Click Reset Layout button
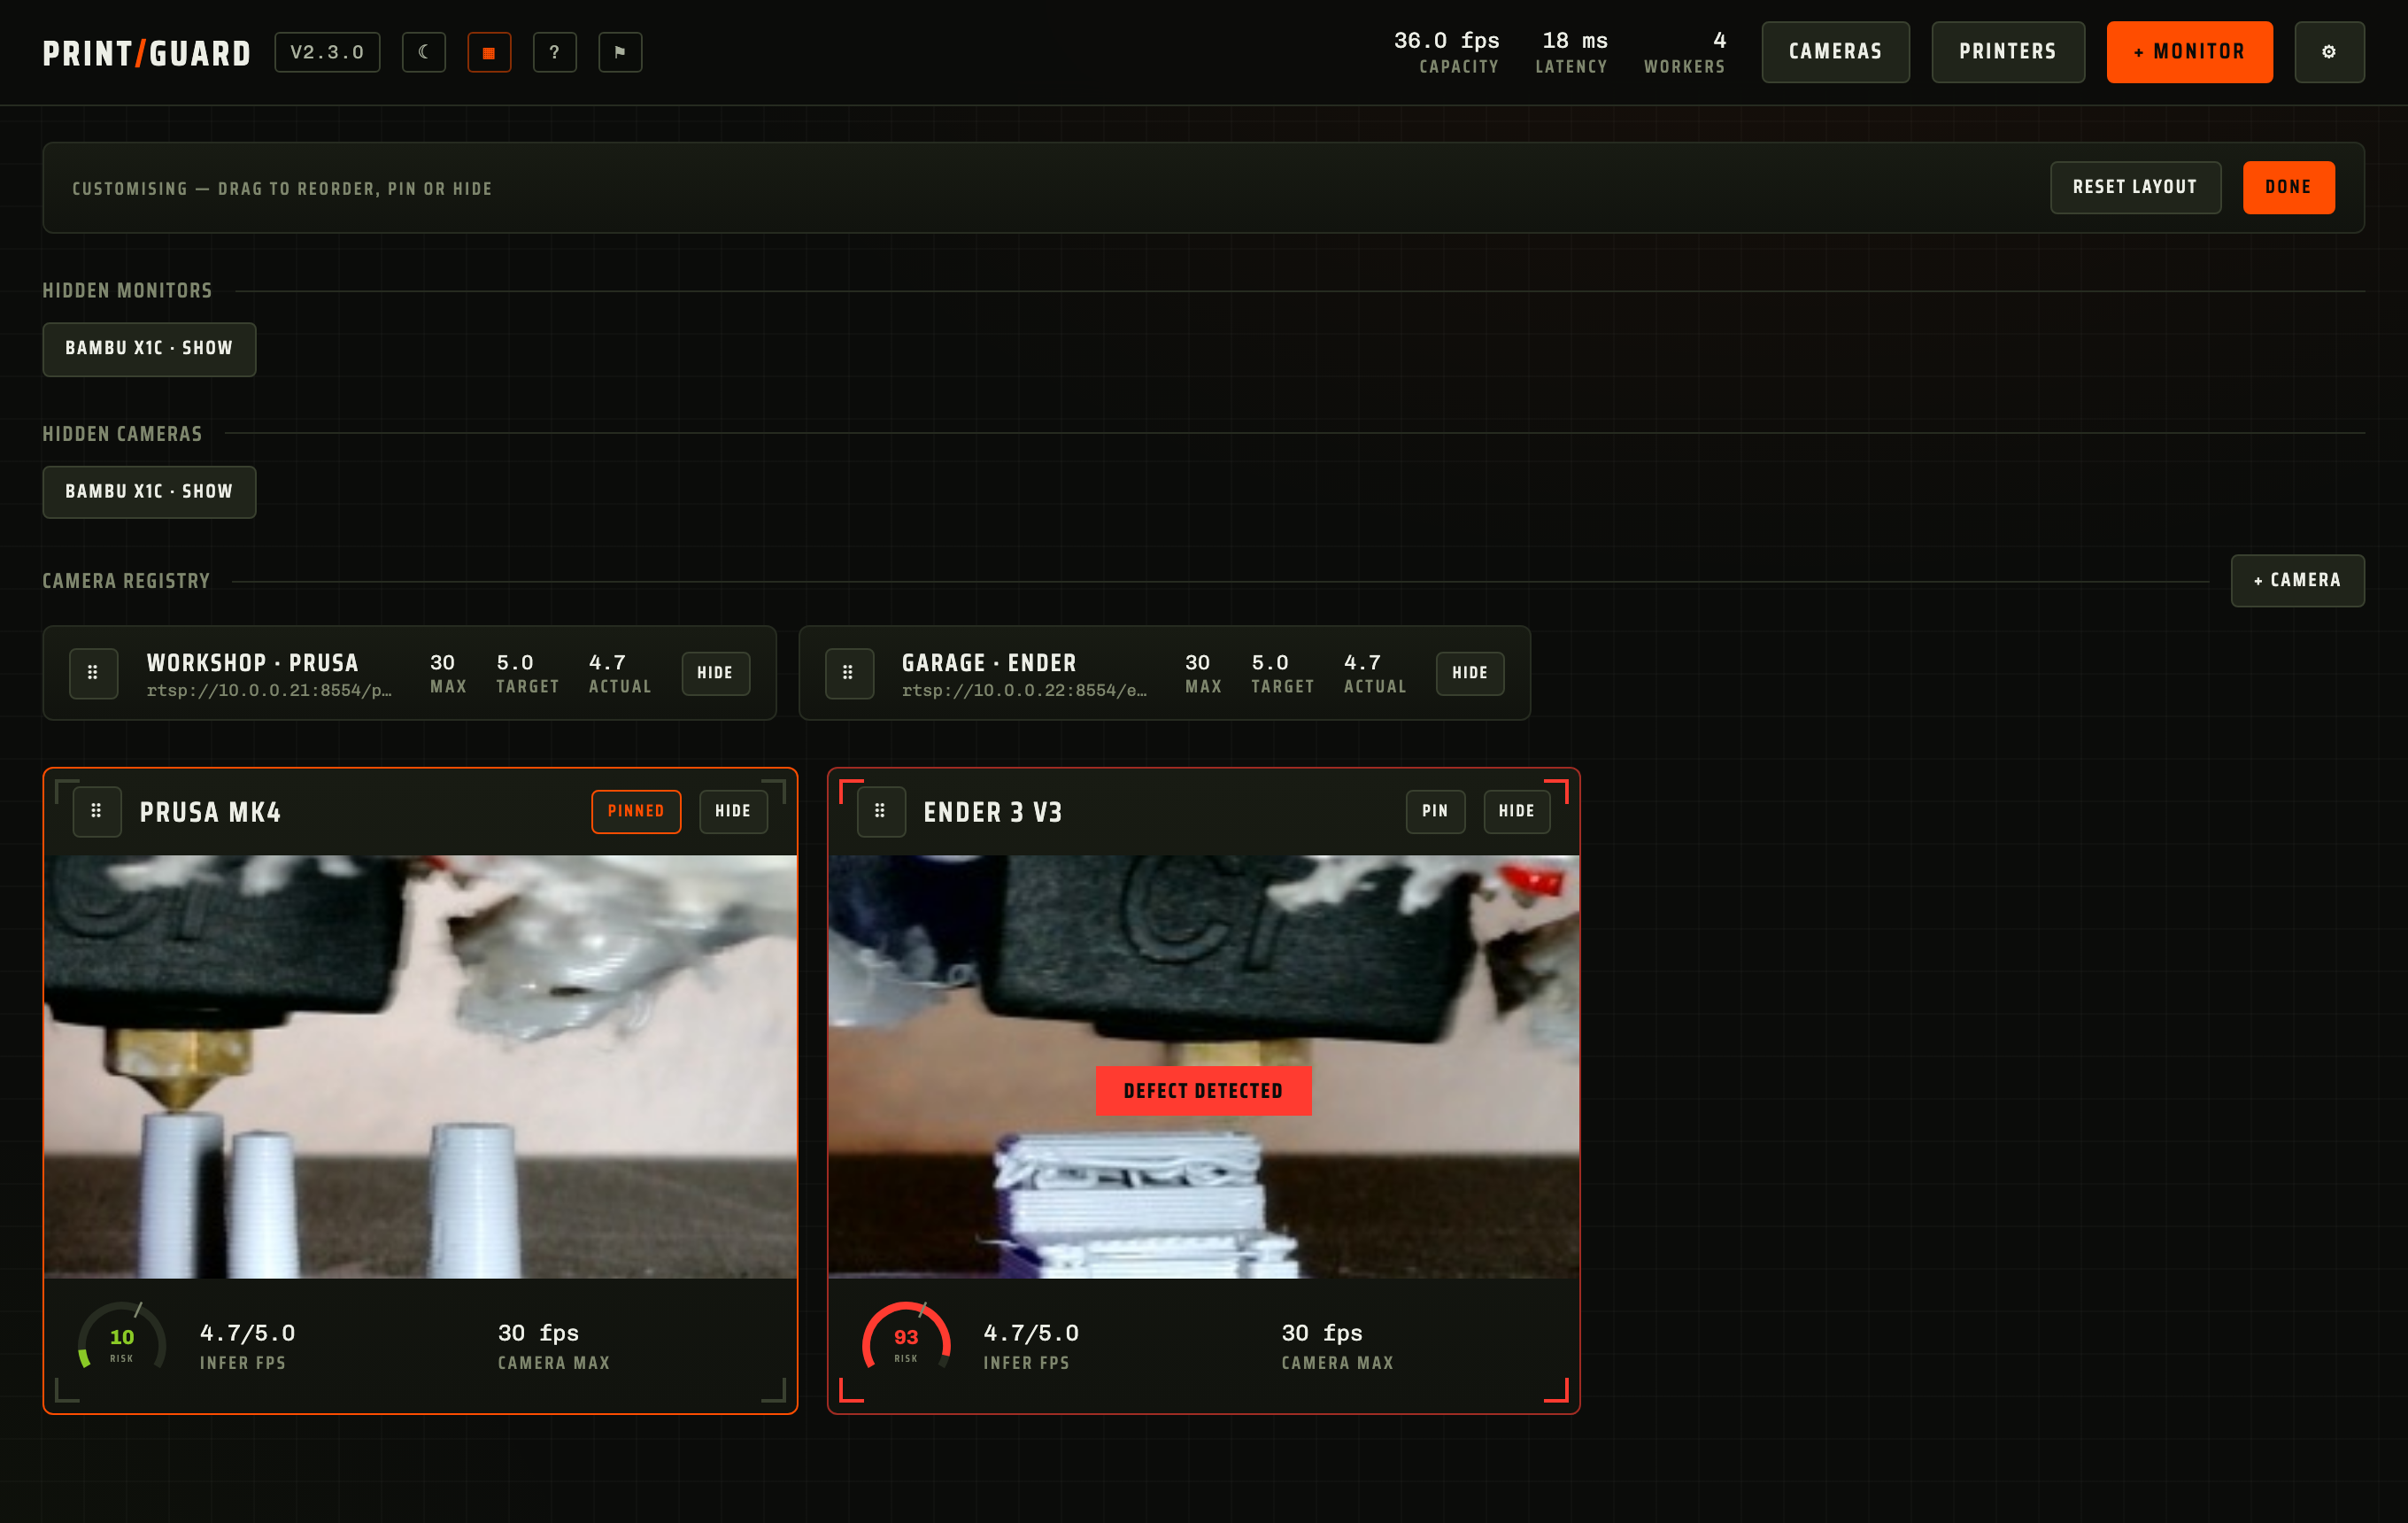The image size is (2408, 1523). (x=2135, y=187)
